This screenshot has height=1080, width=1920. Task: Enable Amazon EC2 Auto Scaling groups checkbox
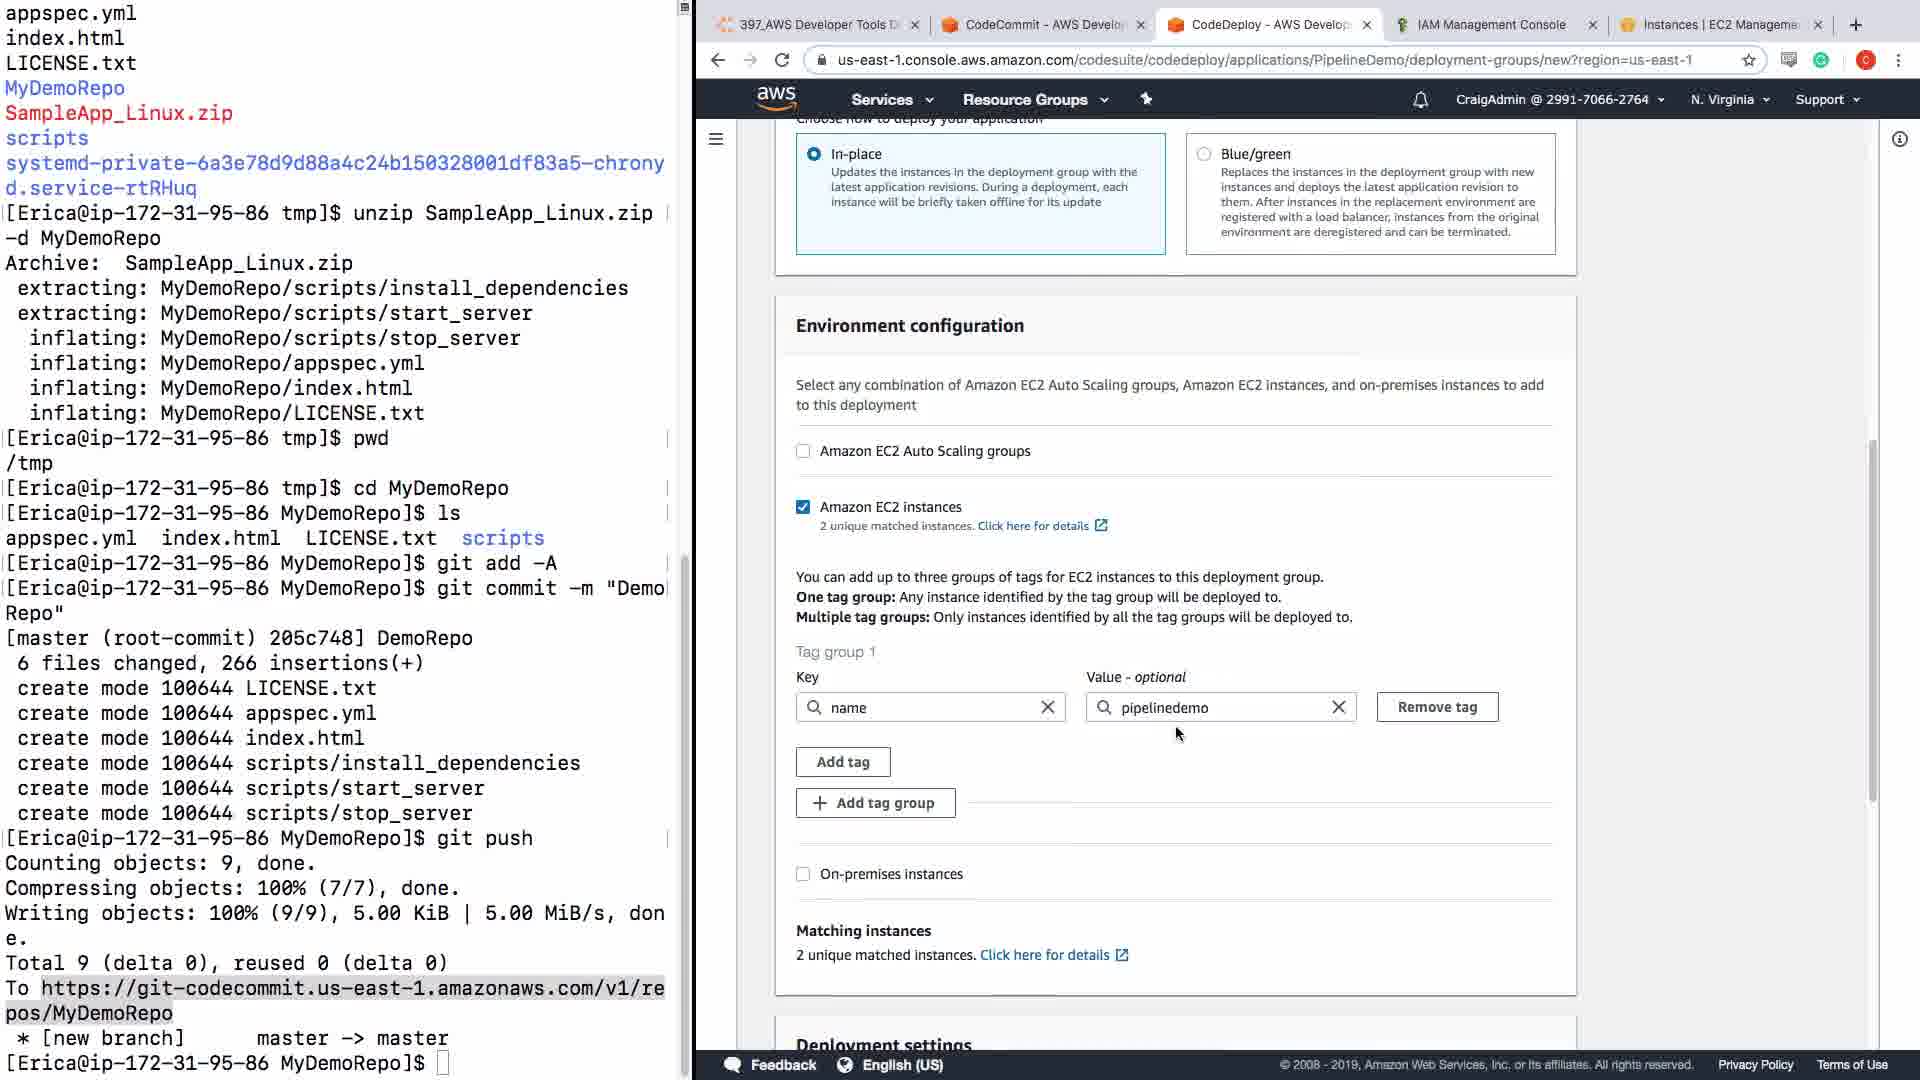click(803, 451)
